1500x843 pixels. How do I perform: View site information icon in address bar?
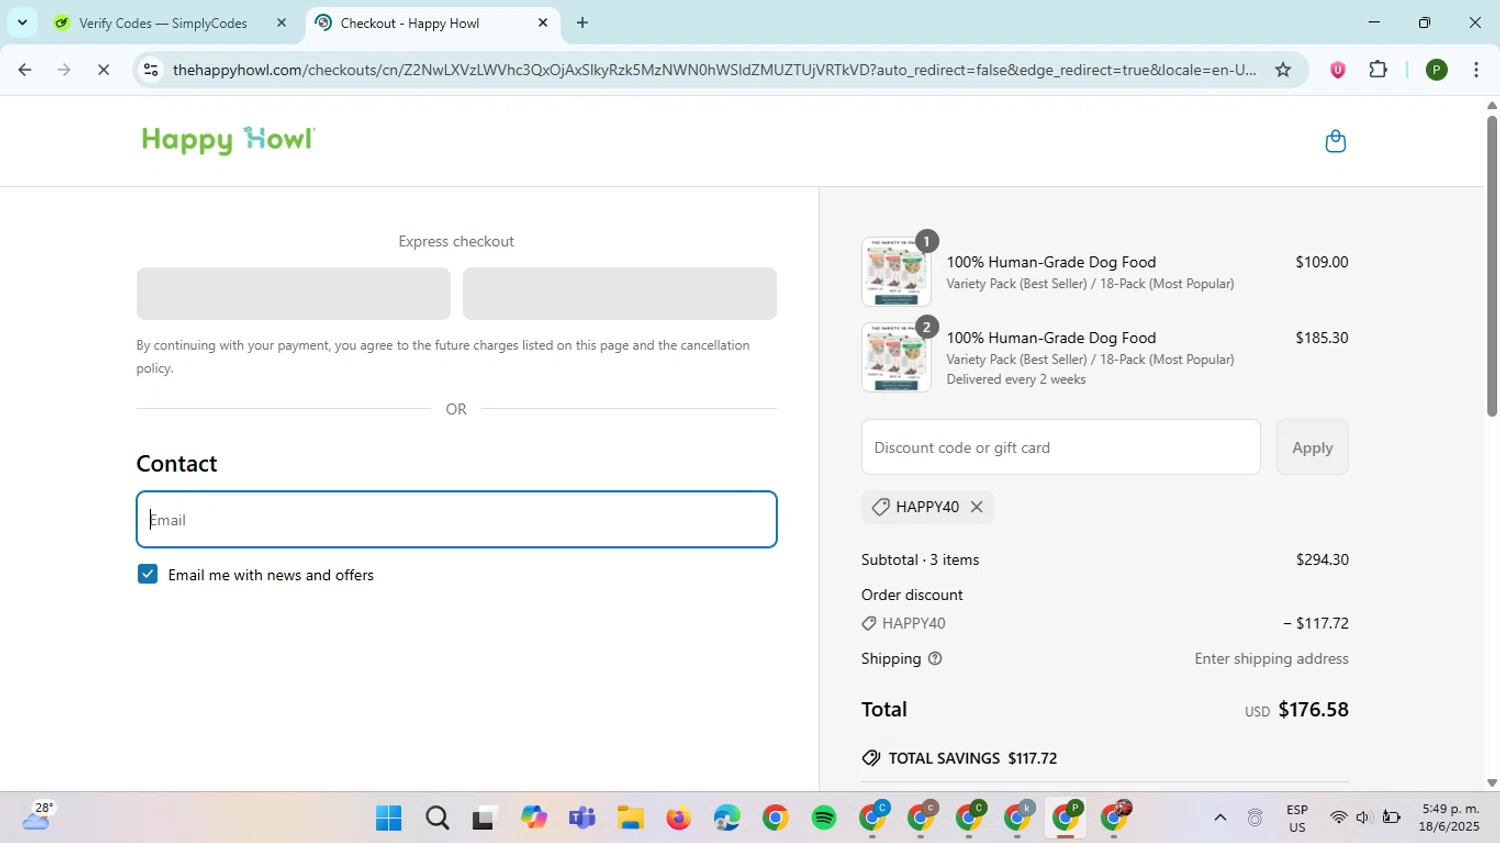(x=151, y=70)
